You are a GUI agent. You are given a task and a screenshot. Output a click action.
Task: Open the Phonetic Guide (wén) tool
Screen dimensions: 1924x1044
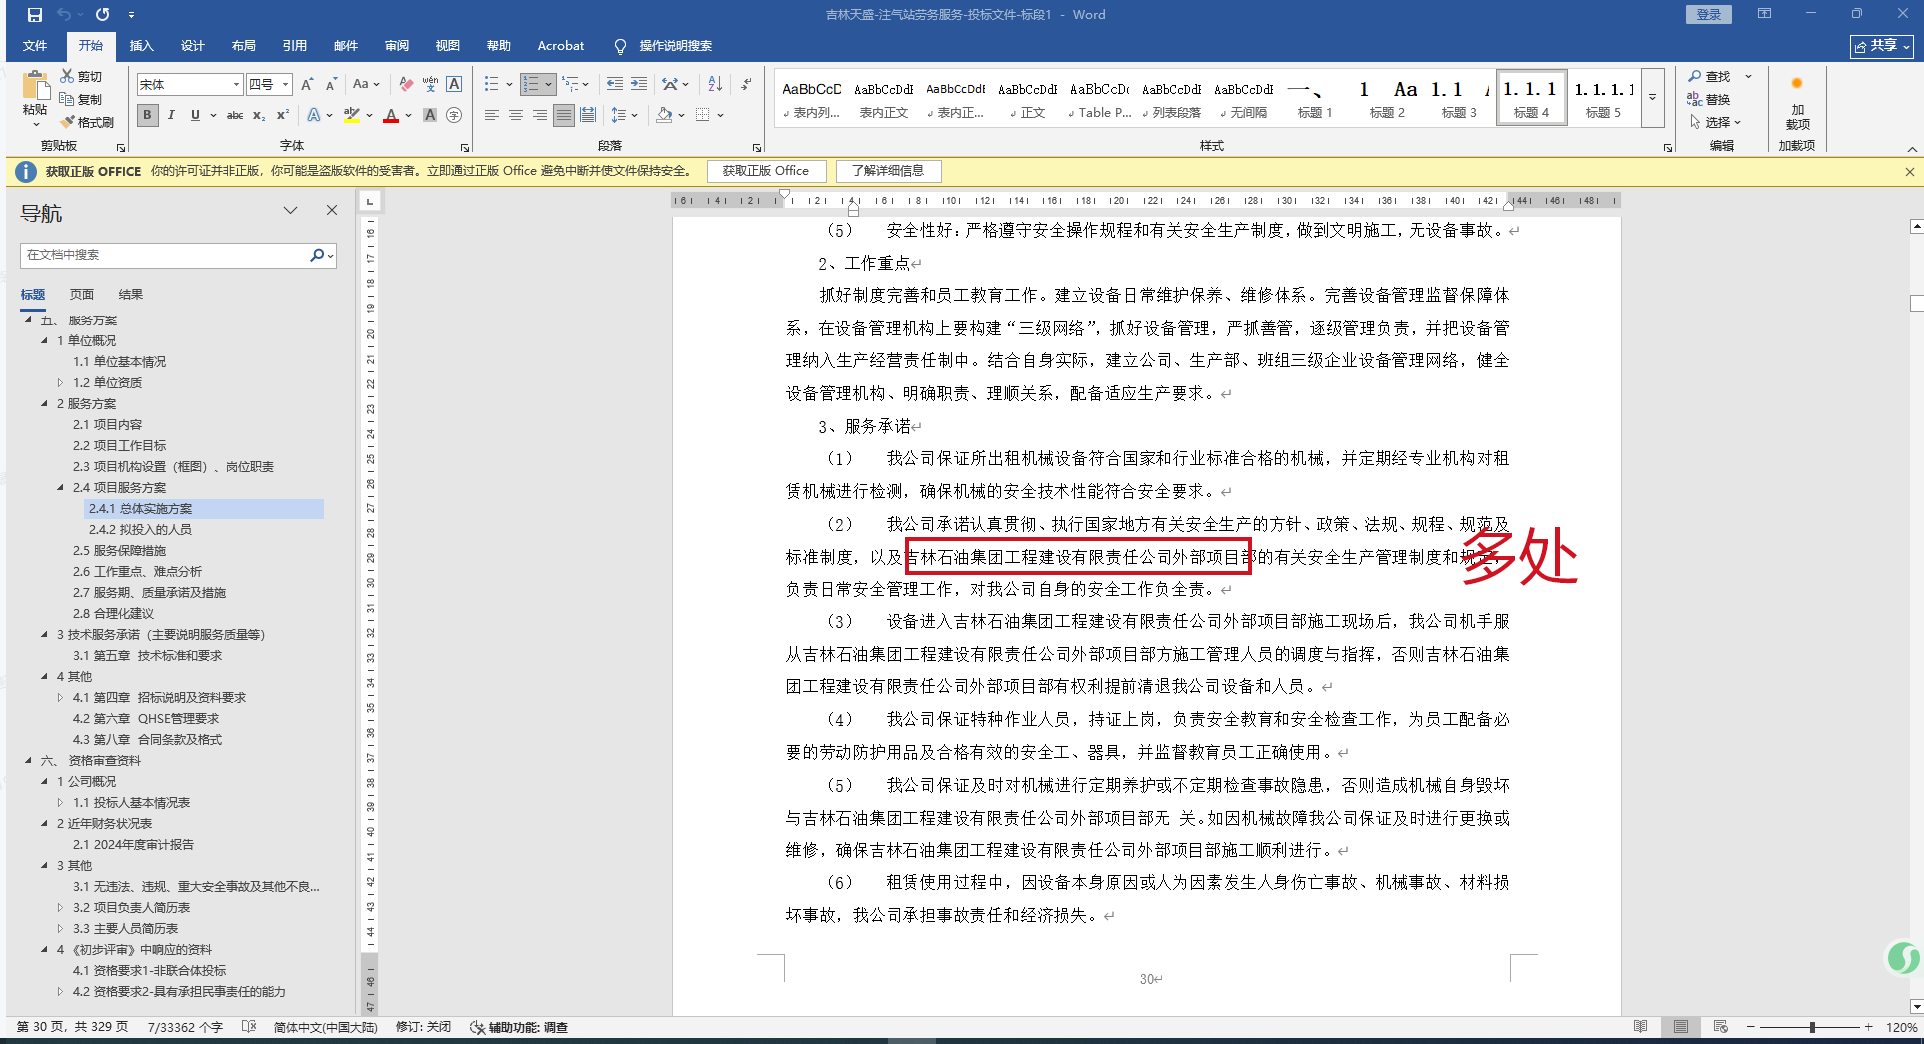coord(430,84)
